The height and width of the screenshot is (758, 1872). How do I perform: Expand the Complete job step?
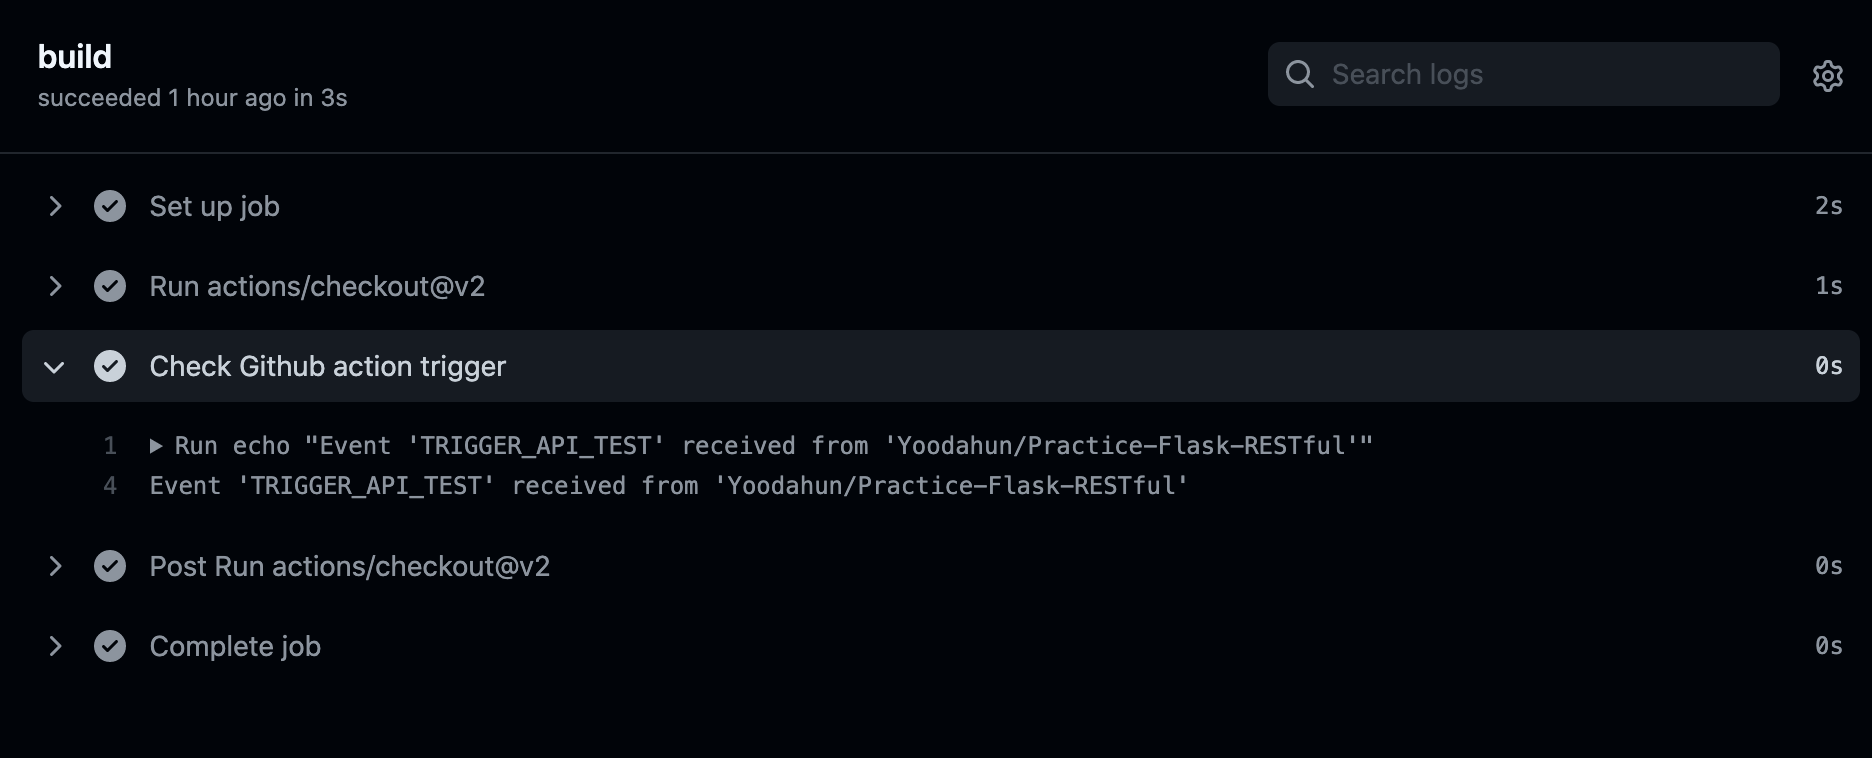(x=55, y=646)
